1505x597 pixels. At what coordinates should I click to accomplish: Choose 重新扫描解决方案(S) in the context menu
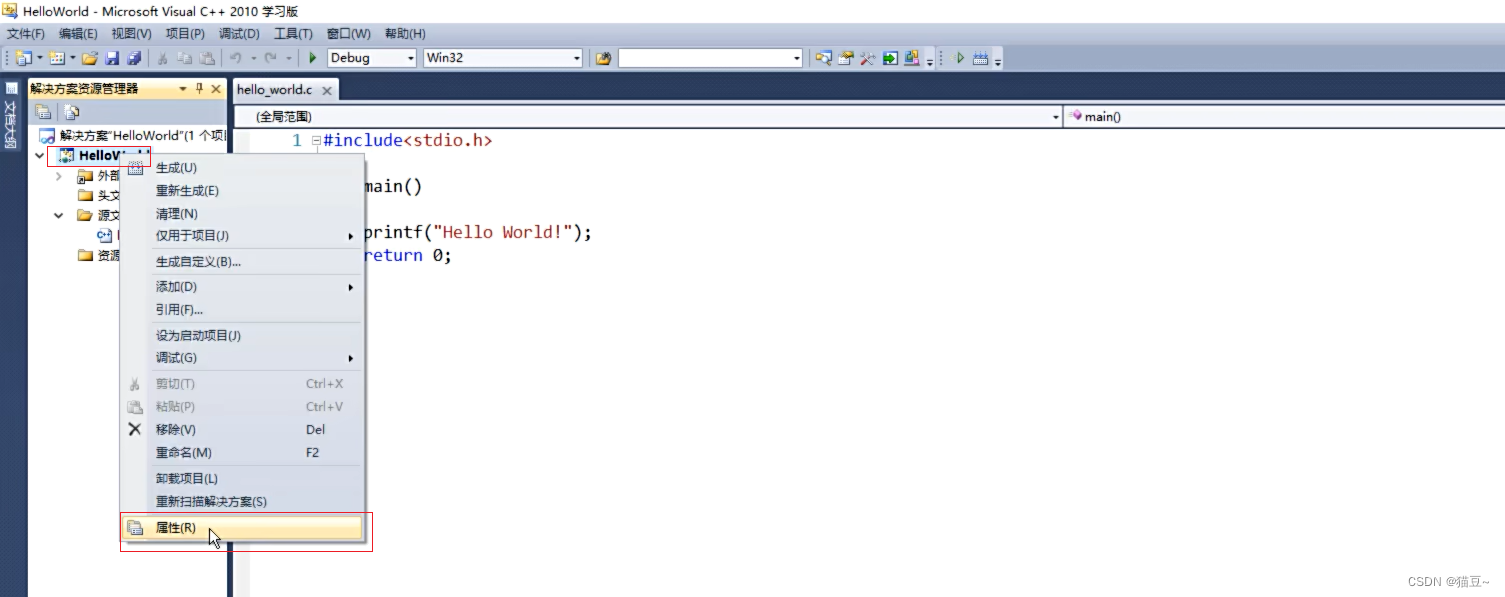(x=242, y=502)
